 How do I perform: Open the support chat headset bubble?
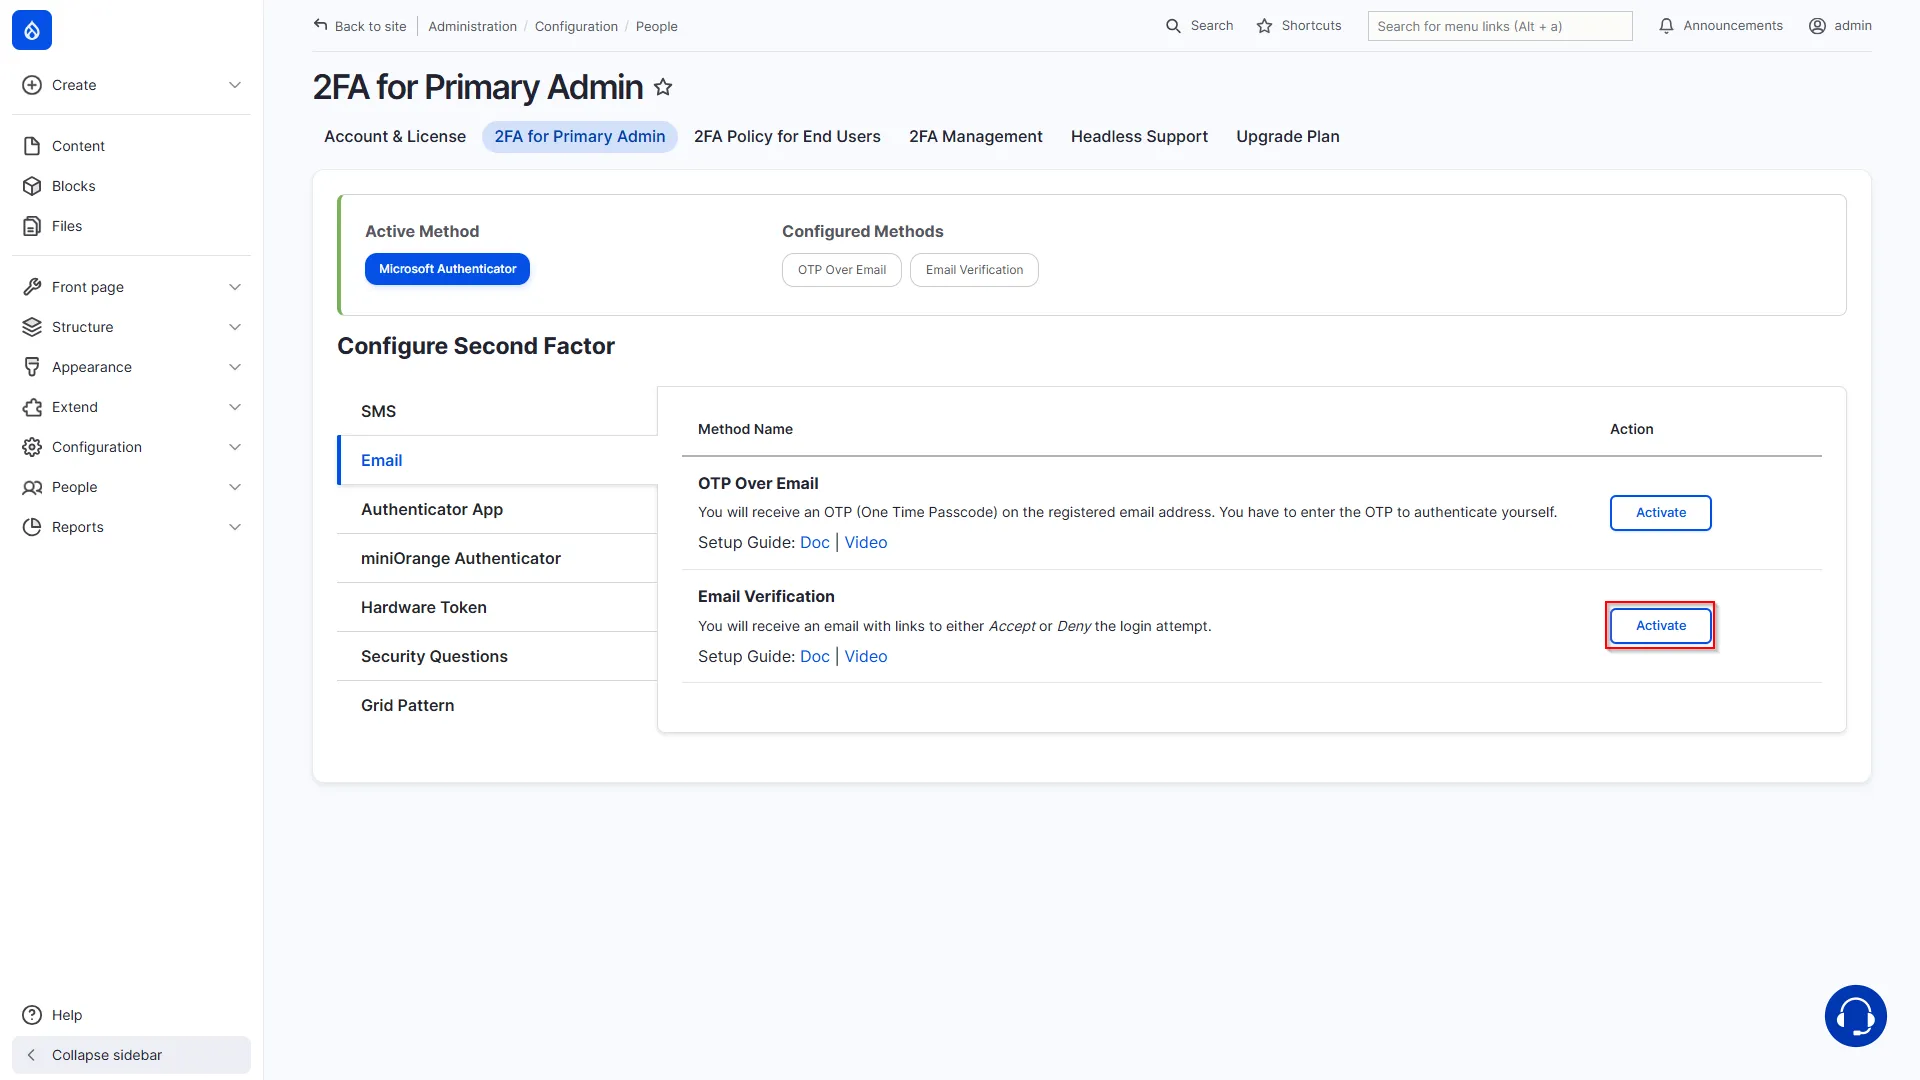(1855, 1016)
